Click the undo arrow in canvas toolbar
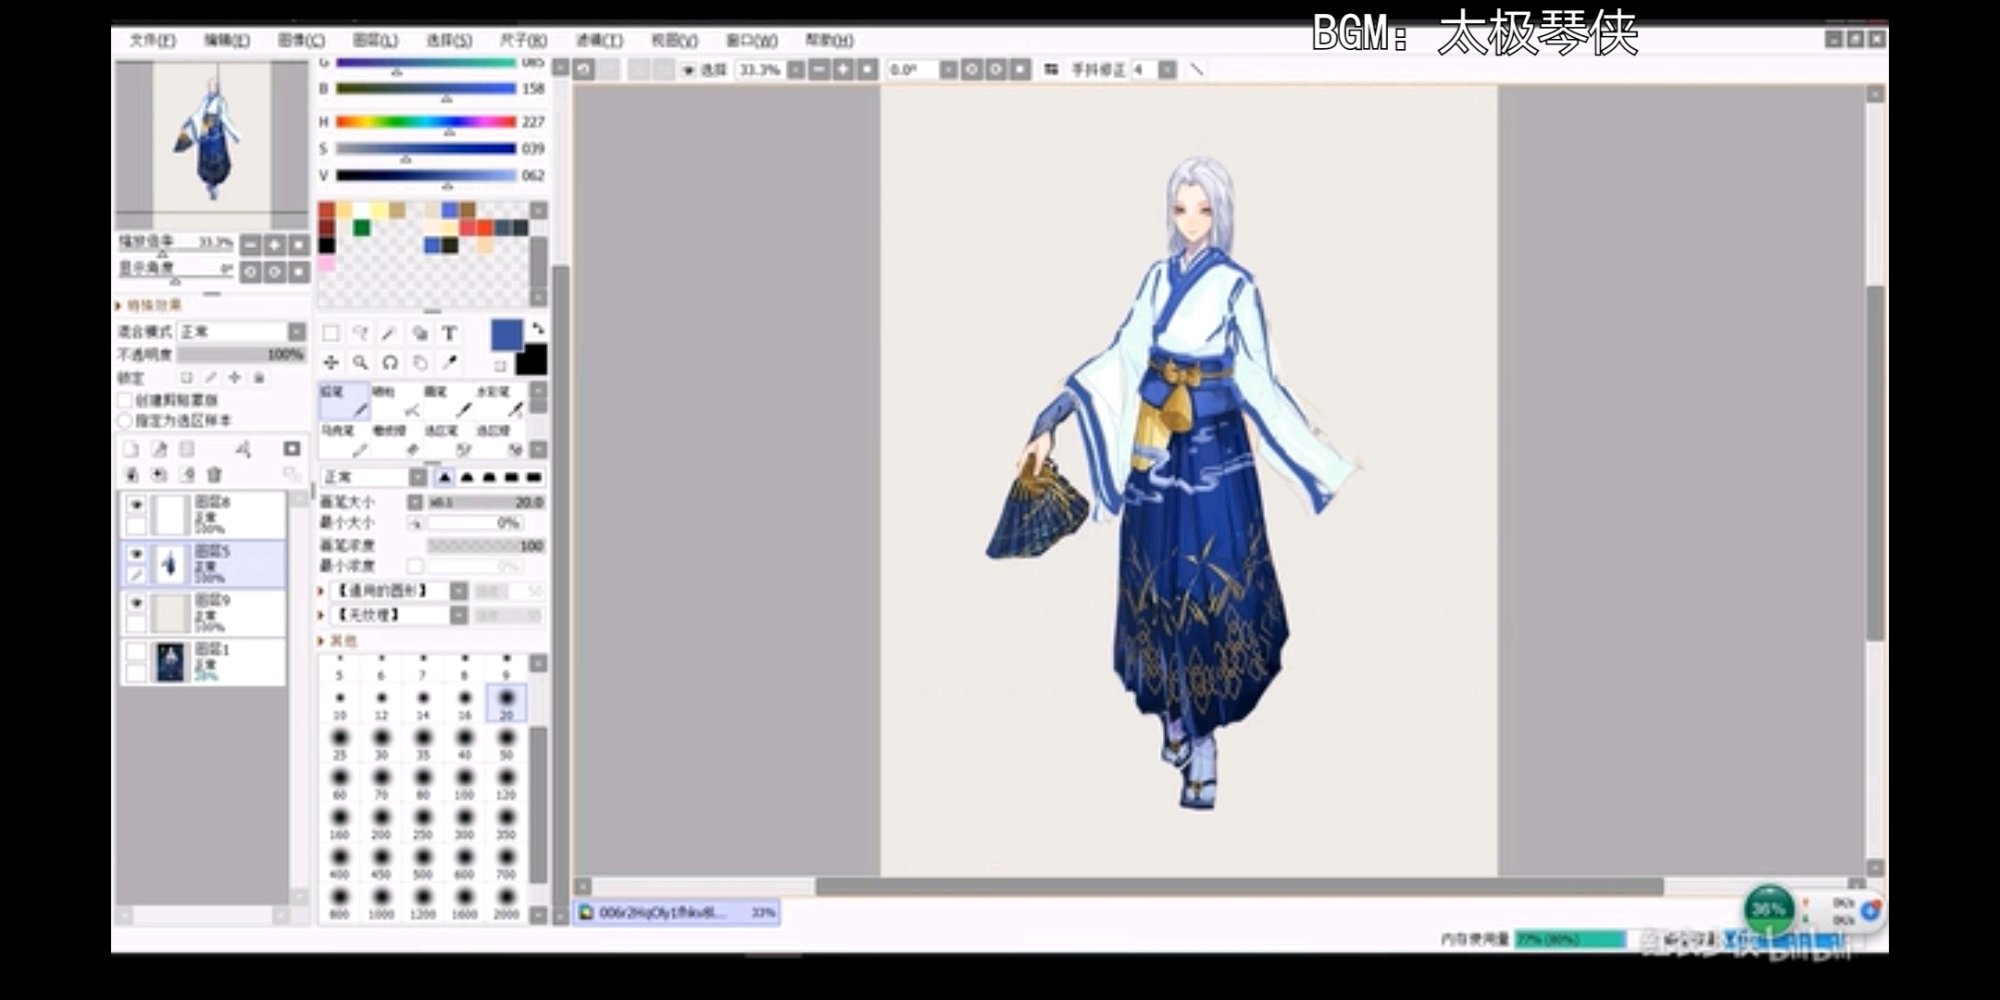 584,69
